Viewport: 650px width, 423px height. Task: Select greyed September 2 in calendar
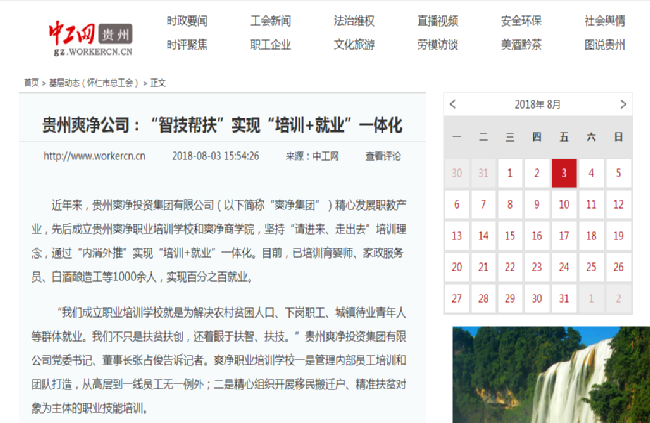point(618,299)
